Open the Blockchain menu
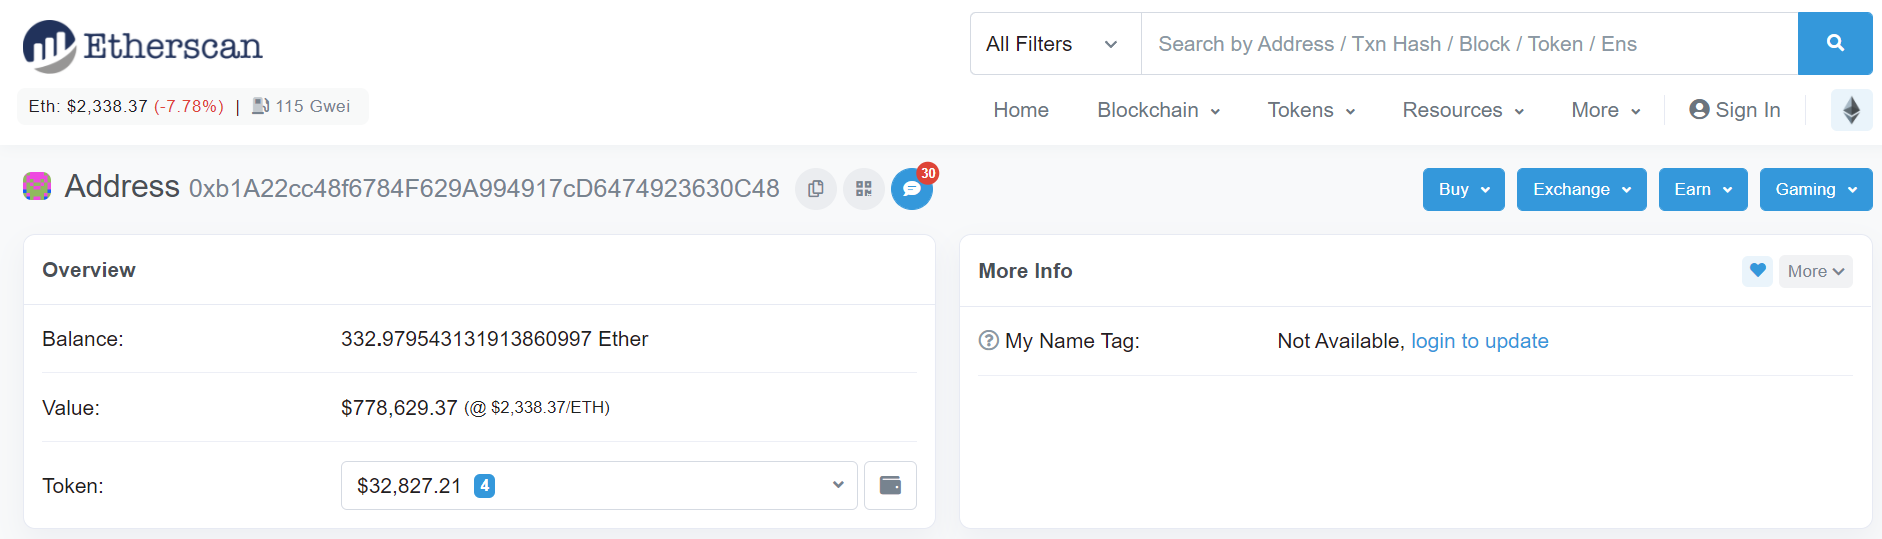1882x539 pixels. coord(1158,110)
